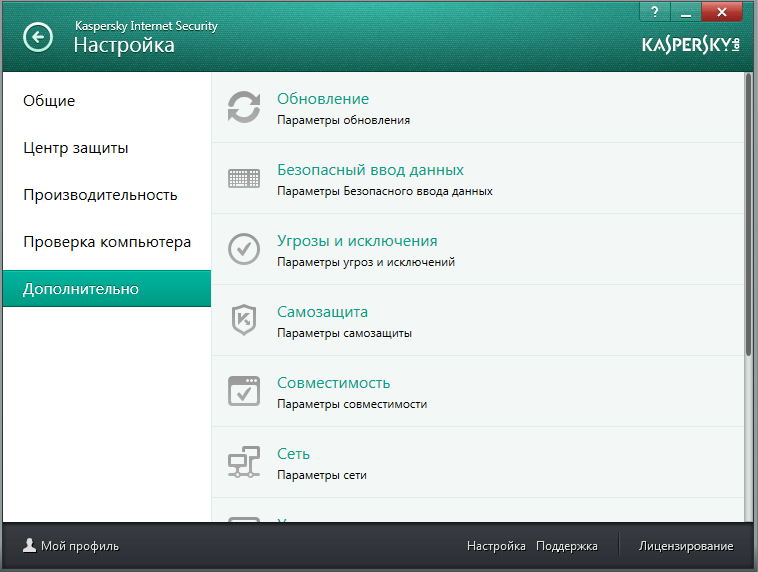Screen dimensions: 758x572
Task: Click 'Параметры совместимости' description text
Action: click(x=352, y=404)
